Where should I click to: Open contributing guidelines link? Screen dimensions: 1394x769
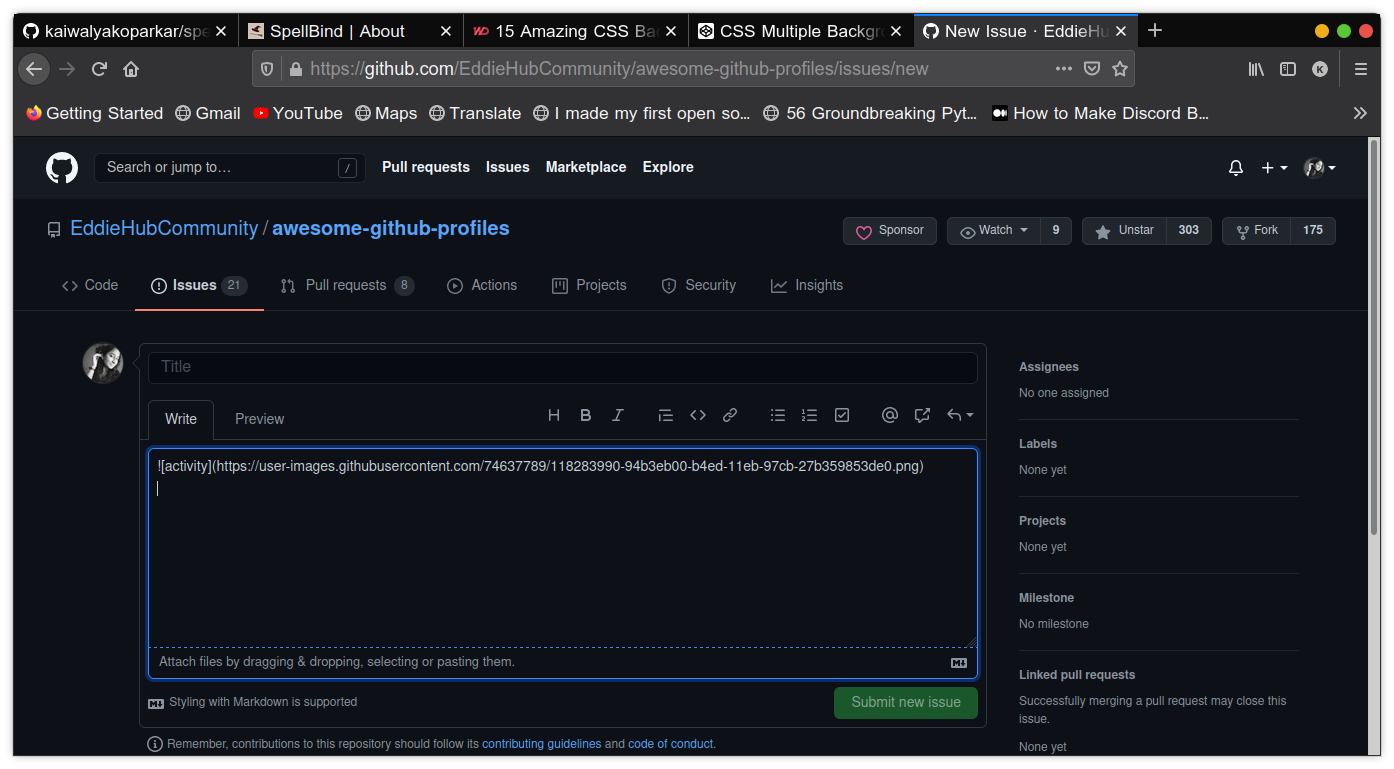pos(542,744)
